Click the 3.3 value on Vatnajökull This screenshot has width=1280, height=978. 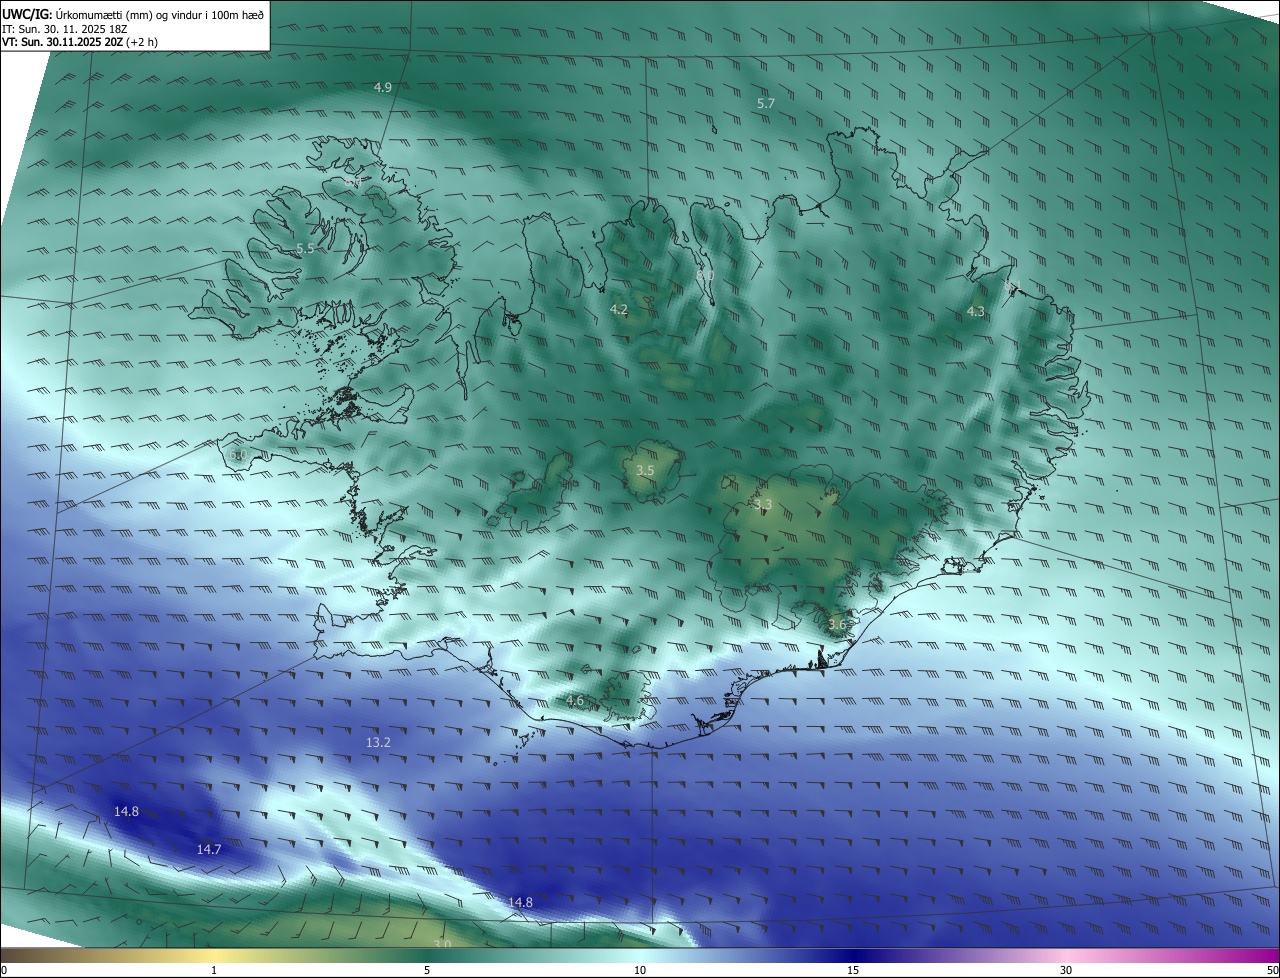pyautogui.click(x=763, y=505)
